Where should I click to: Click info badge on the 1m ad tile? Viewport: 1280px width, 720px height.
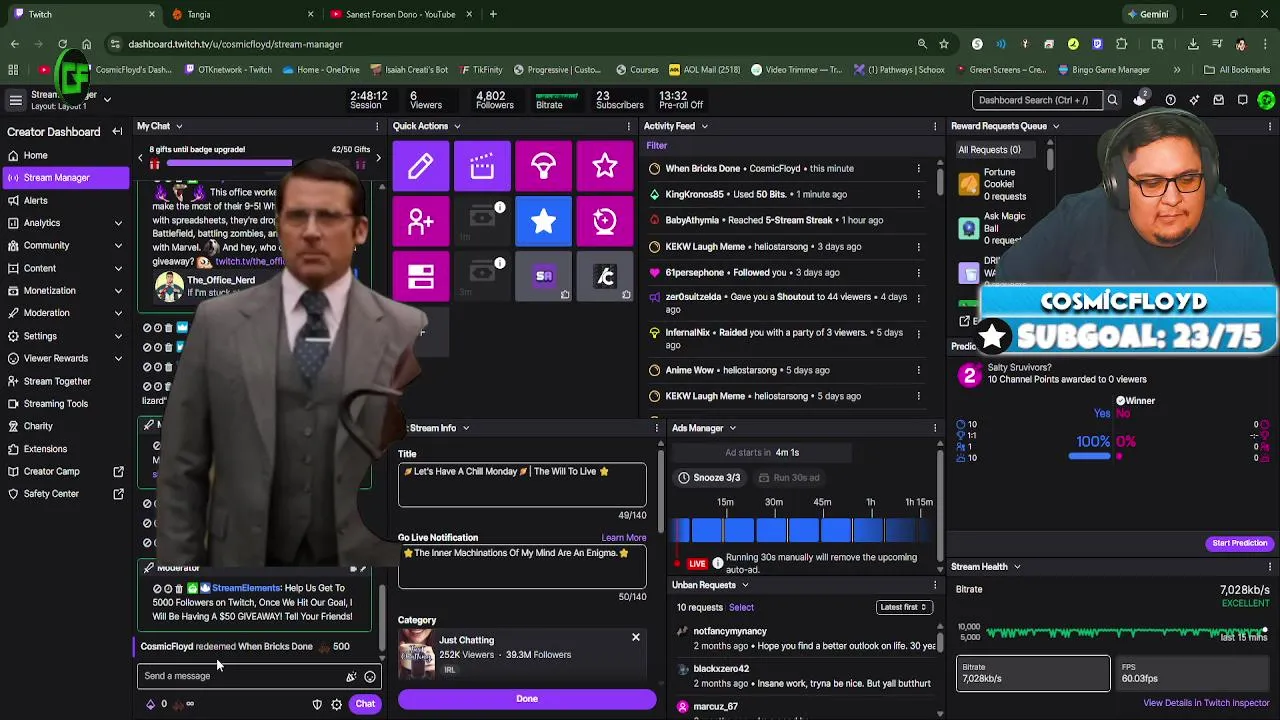click(x=500, y=208)
